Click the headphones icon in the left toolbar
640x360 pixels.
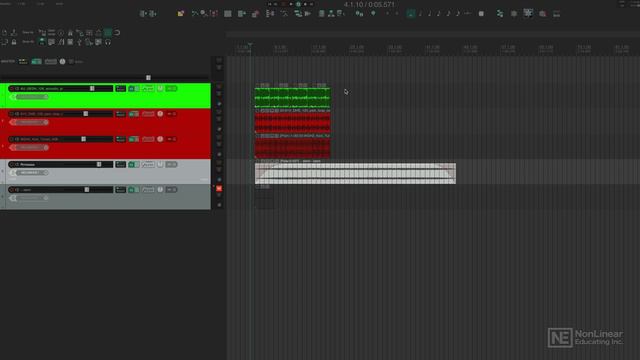click(108, 42)
